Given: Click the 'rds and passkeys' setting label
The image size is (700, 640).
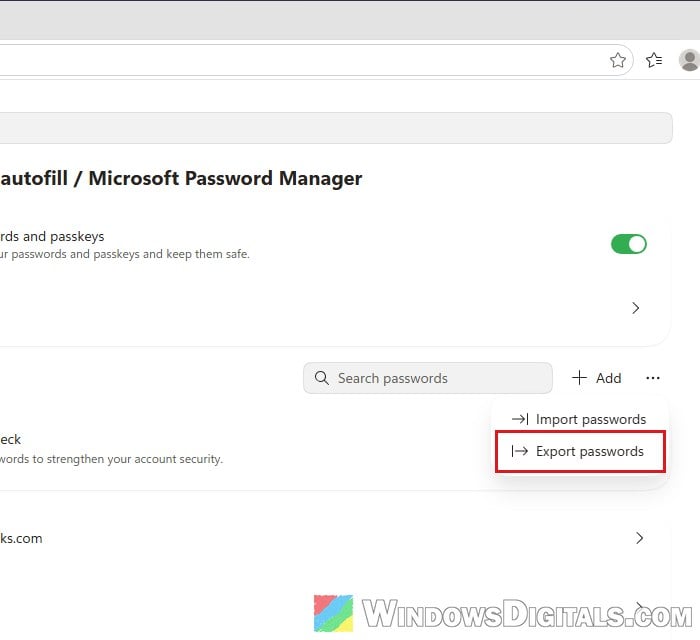Looking at the screenshot, I should pos(52,237).
